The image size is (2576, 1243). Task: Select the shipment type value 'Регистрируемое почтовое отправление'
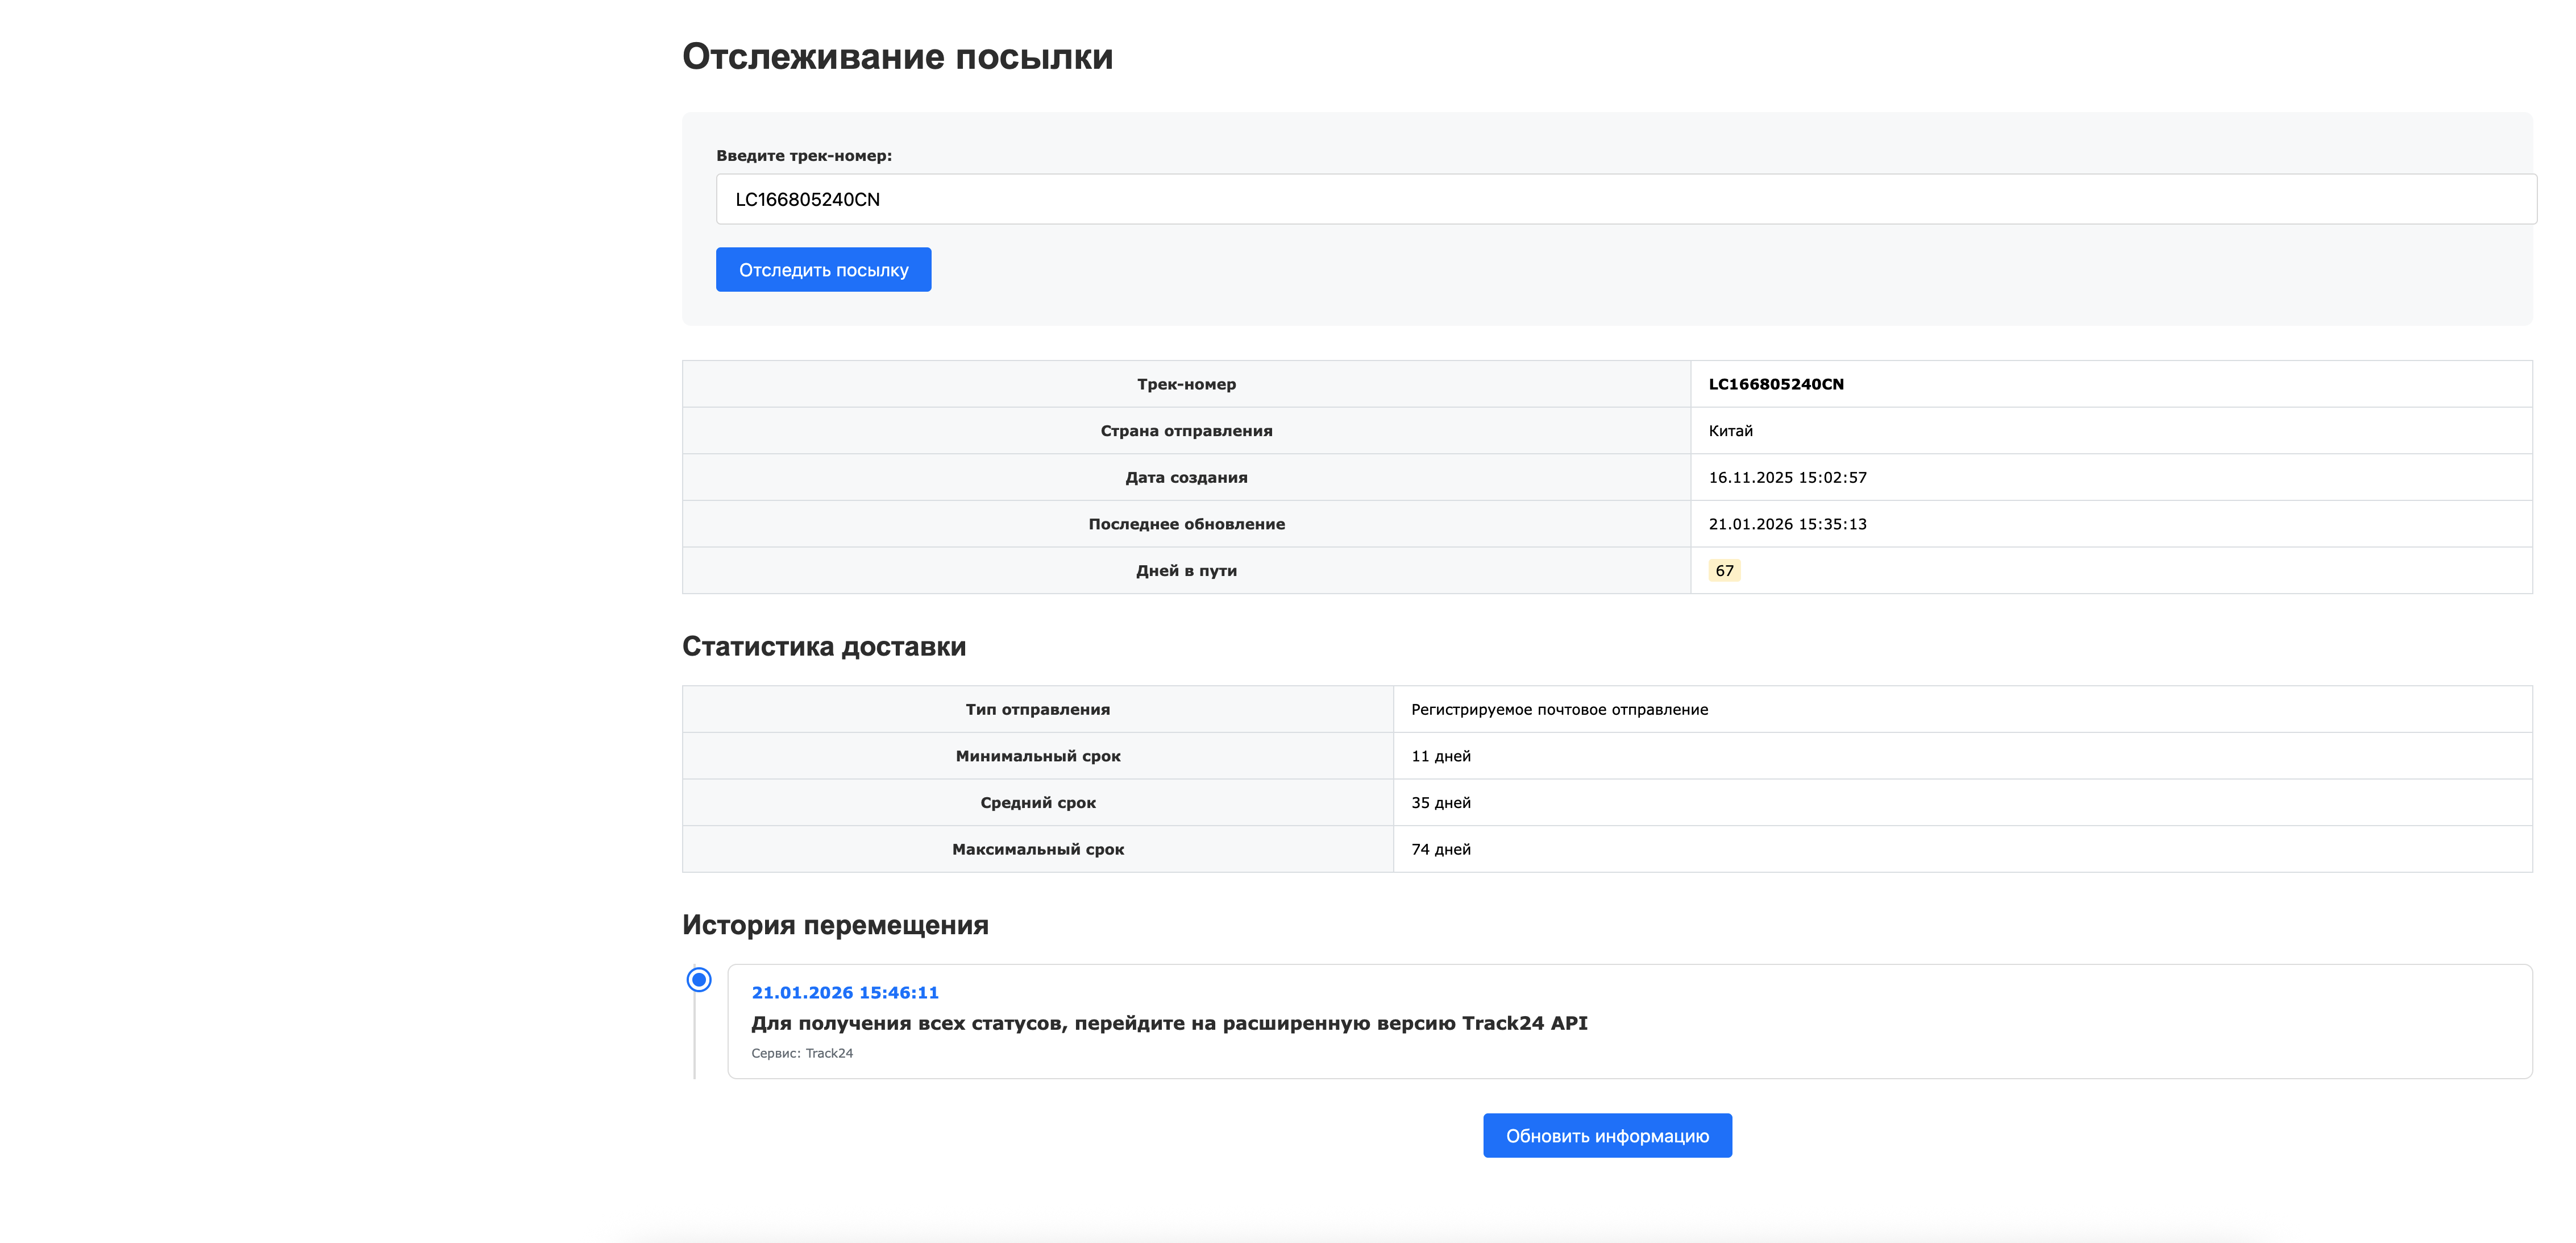[1560, 709]
